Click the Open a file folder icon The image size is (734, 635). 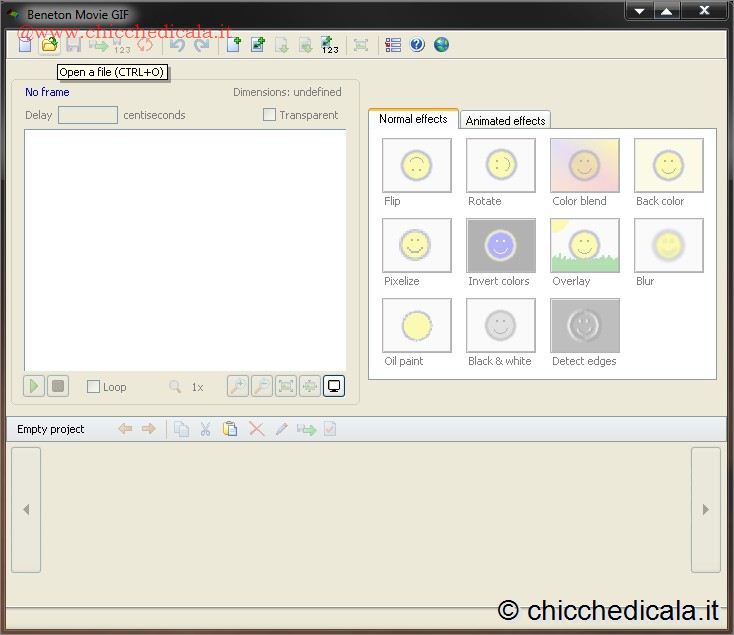(49, 45)
